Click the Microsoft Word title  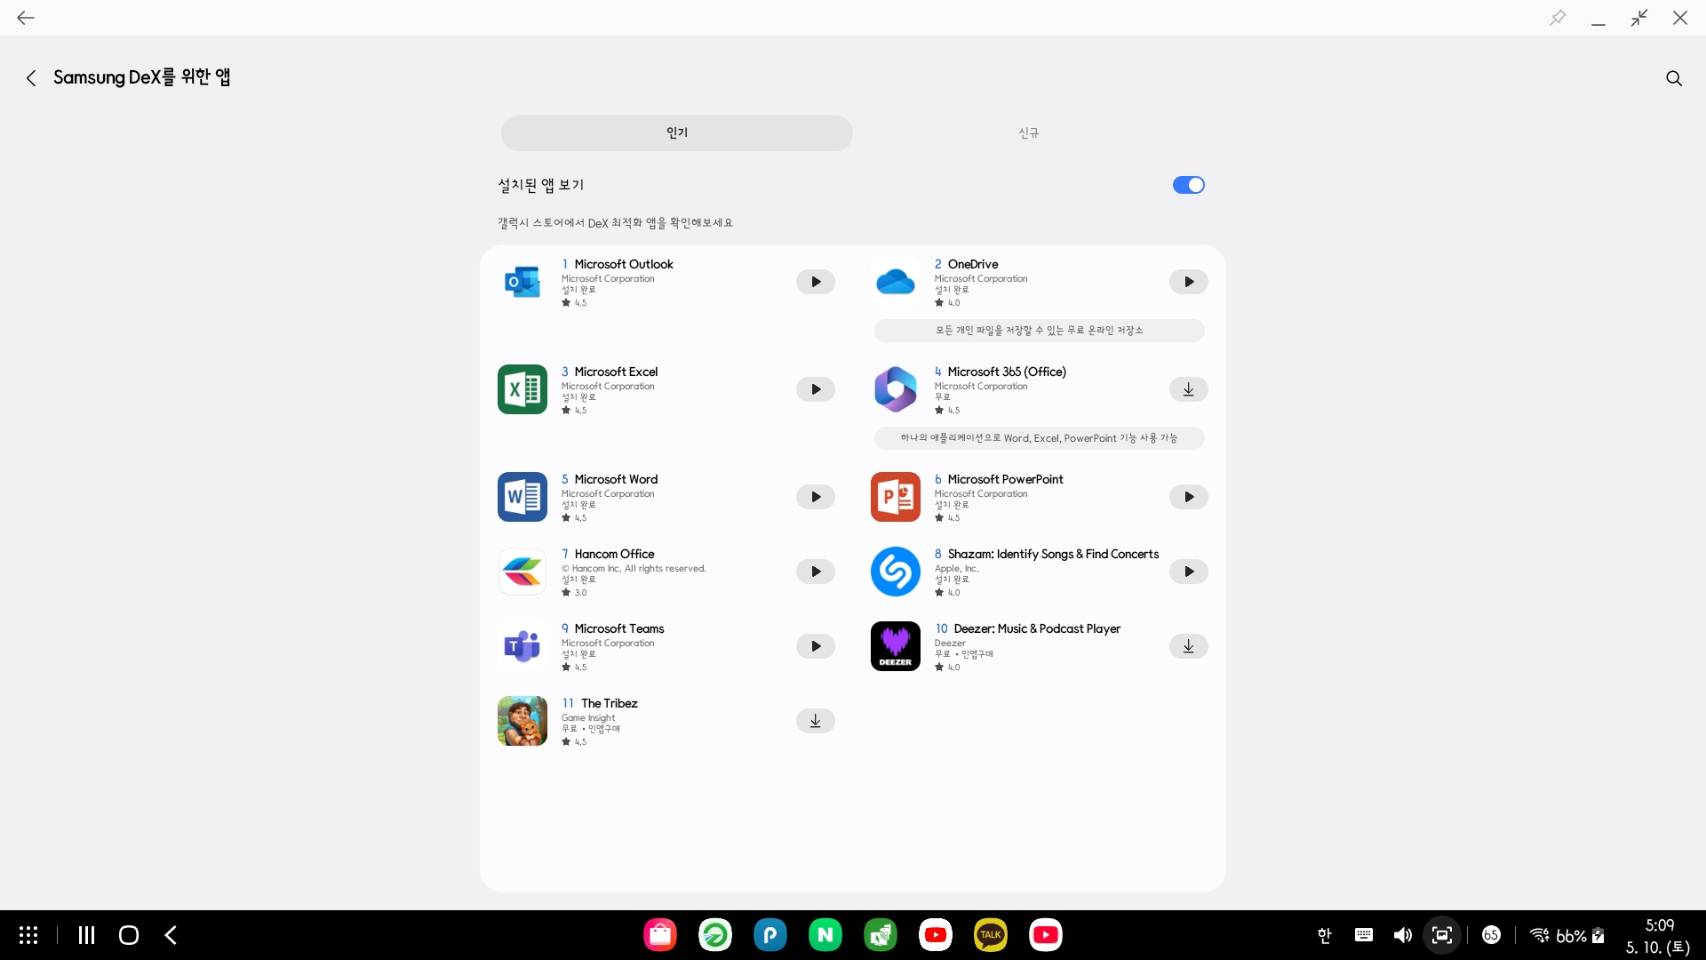(616, 479)
